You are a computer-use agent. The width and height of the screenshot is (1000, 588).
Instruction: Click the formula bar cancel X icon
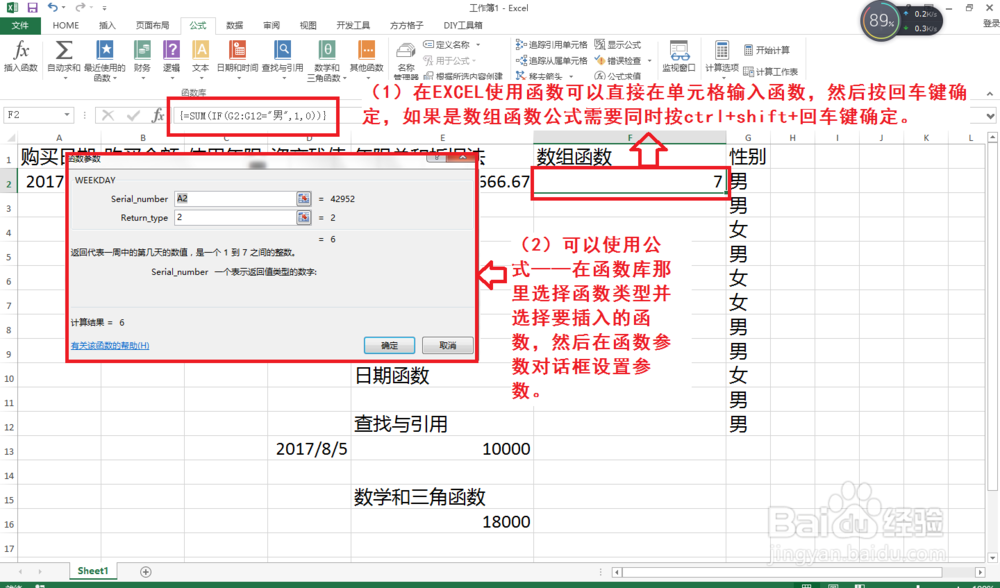click(108, 115)
